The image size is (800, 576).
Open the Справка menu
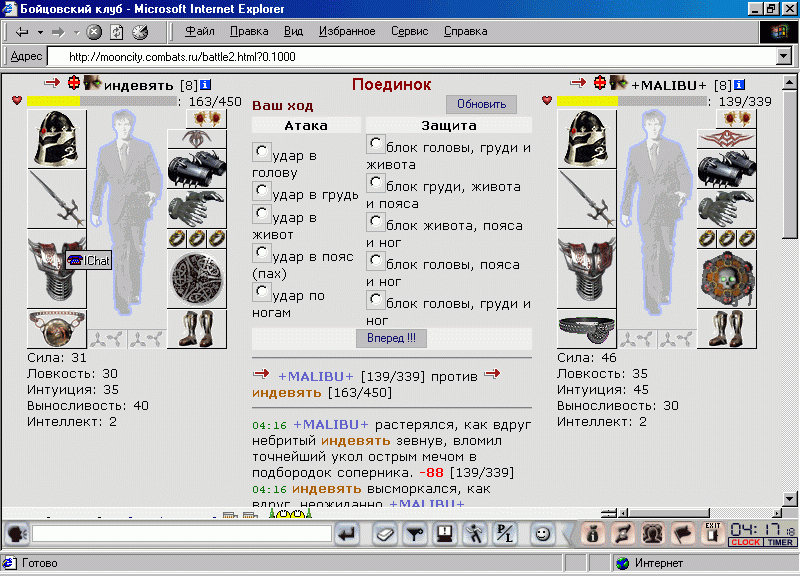[465, 31]
